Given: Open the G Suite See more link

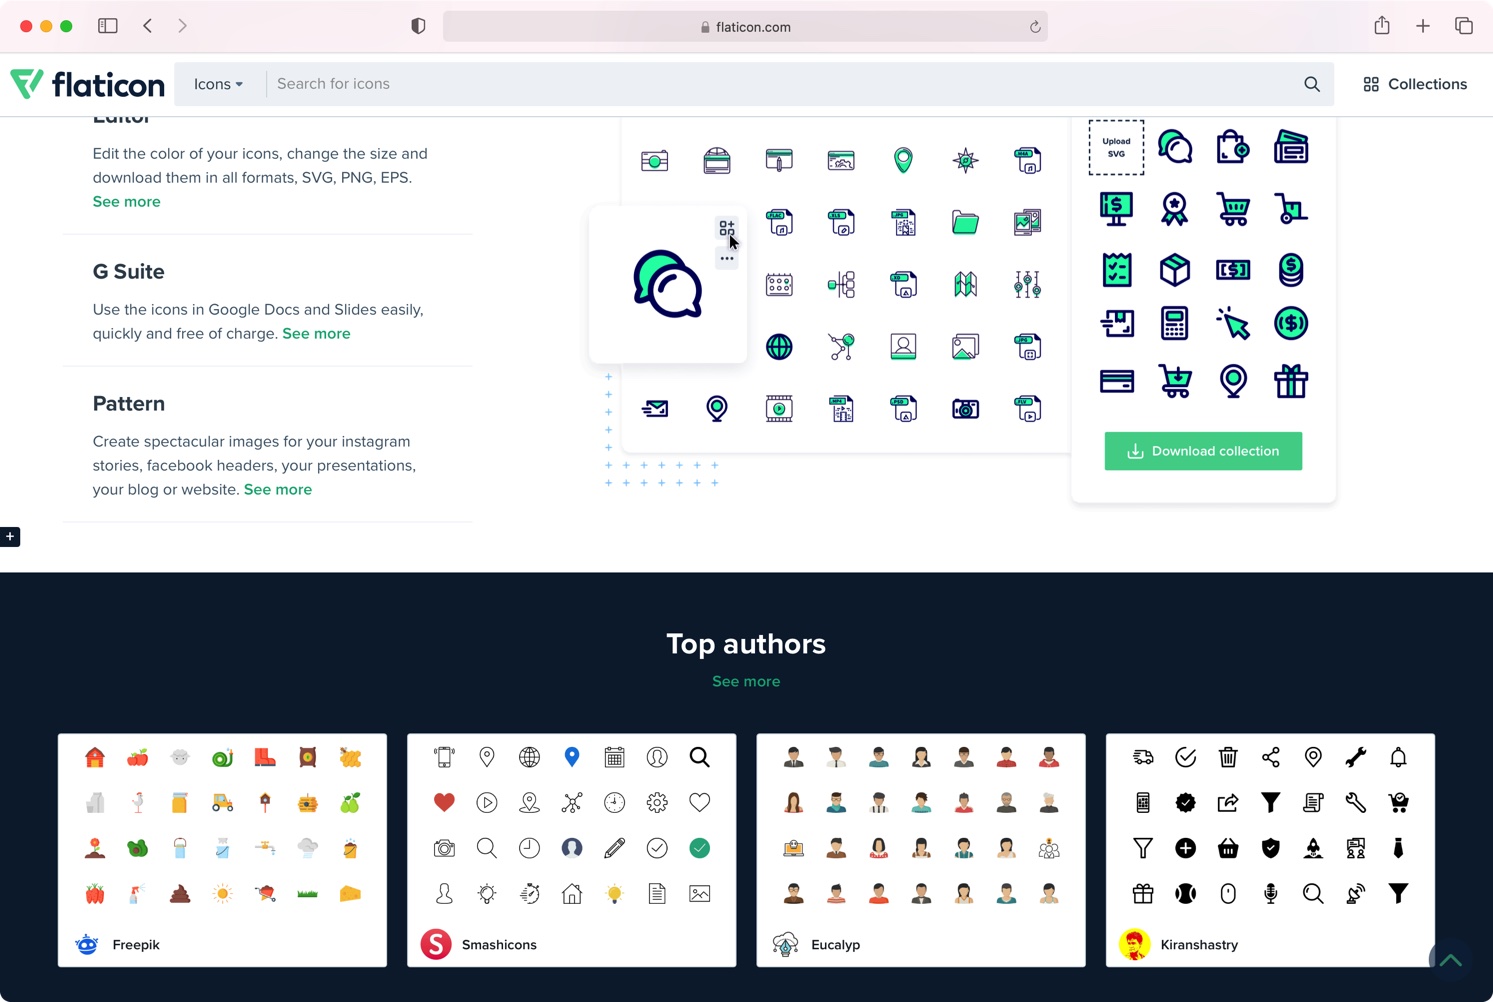Looking at the screenshot, I should click(x=316, y=334).
